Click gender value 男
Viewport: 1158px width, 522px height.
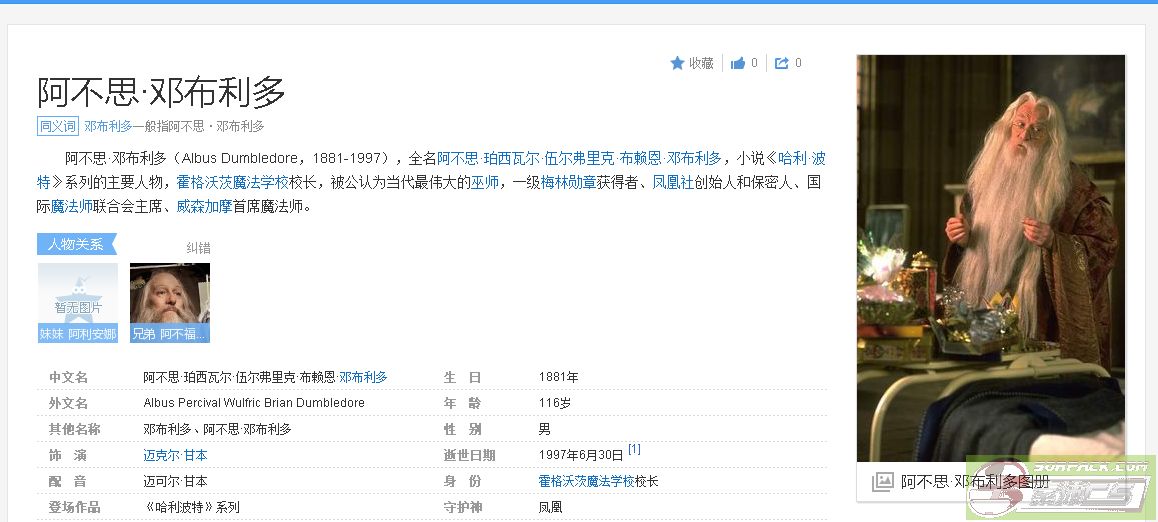[x=544, y=429]
